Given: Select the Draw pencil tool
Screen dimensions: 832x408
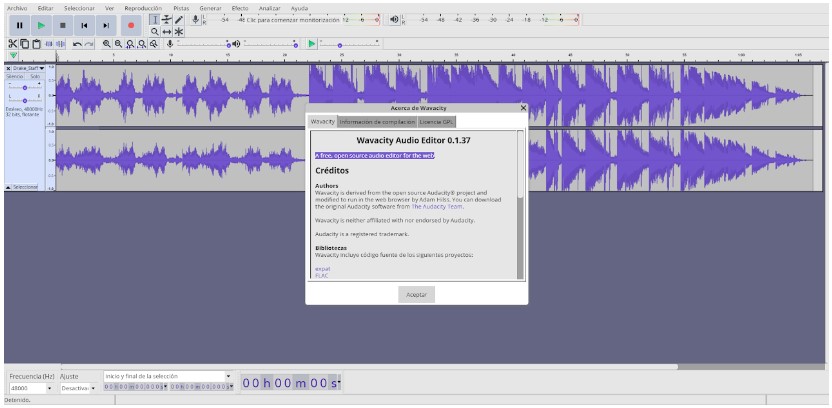Looking at the screenshot, I should (x=179, y=19).
